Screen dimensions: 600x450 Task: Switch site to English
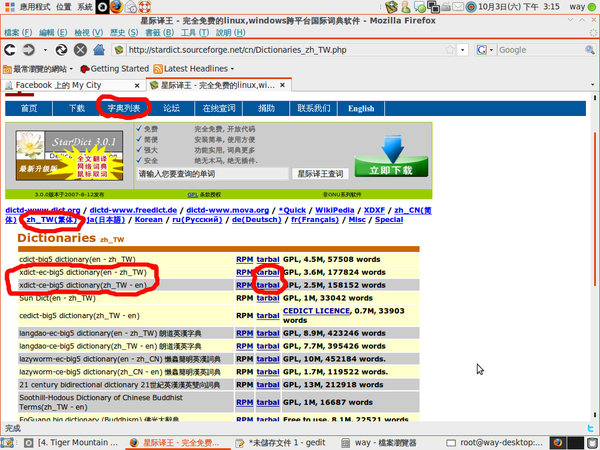coord(361,108)
